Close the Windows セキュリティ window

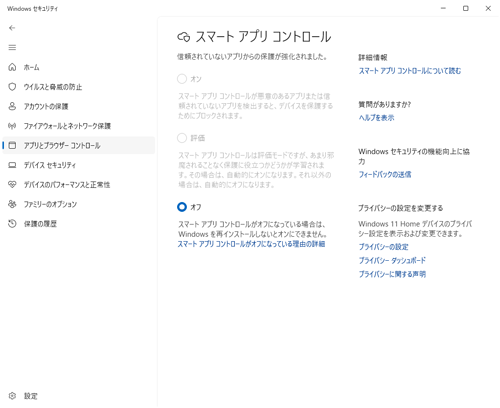click(x=488, y=8)
